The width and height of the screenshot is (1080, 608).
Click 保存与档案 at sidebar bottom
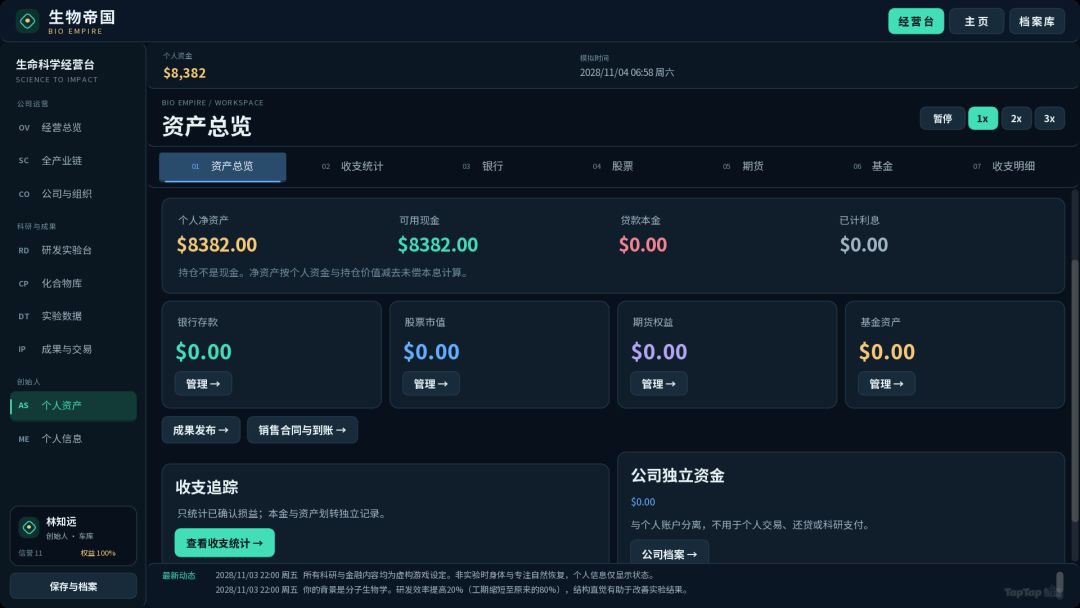[x=73, y=586]
